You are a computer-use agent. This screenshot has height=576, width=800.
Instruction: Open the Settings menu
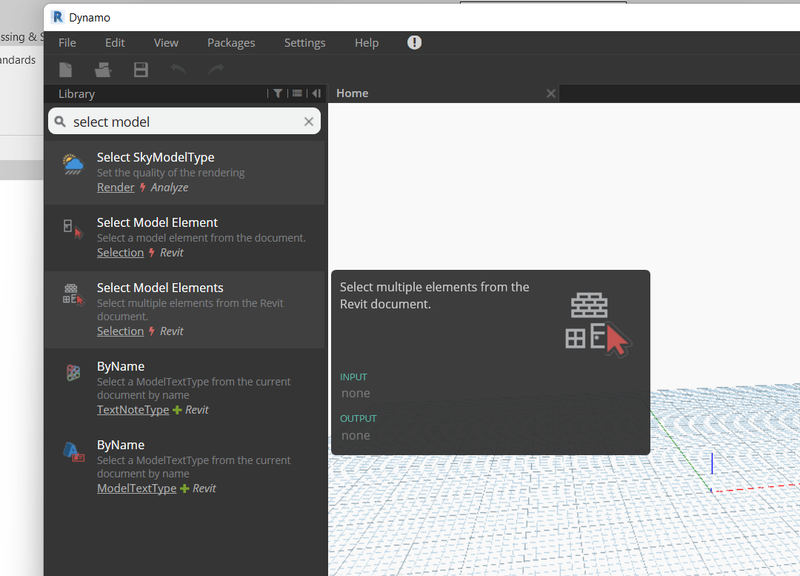point(305,43)
